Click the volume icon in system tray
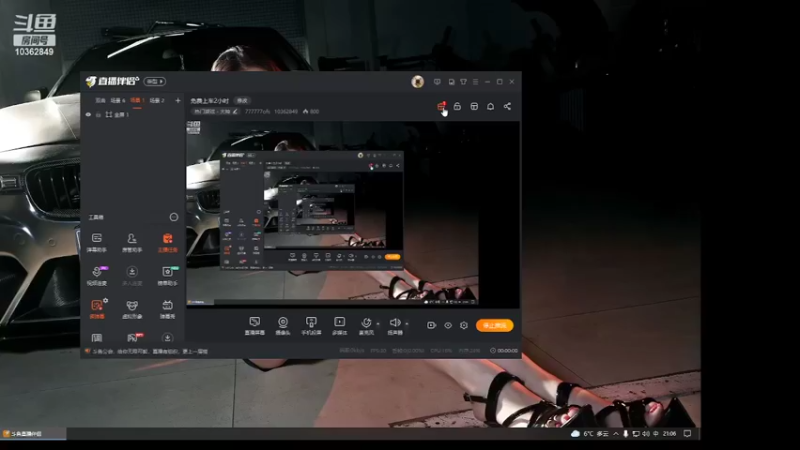Viewport: 800px width, 450px height. click(x=646, y=434)
